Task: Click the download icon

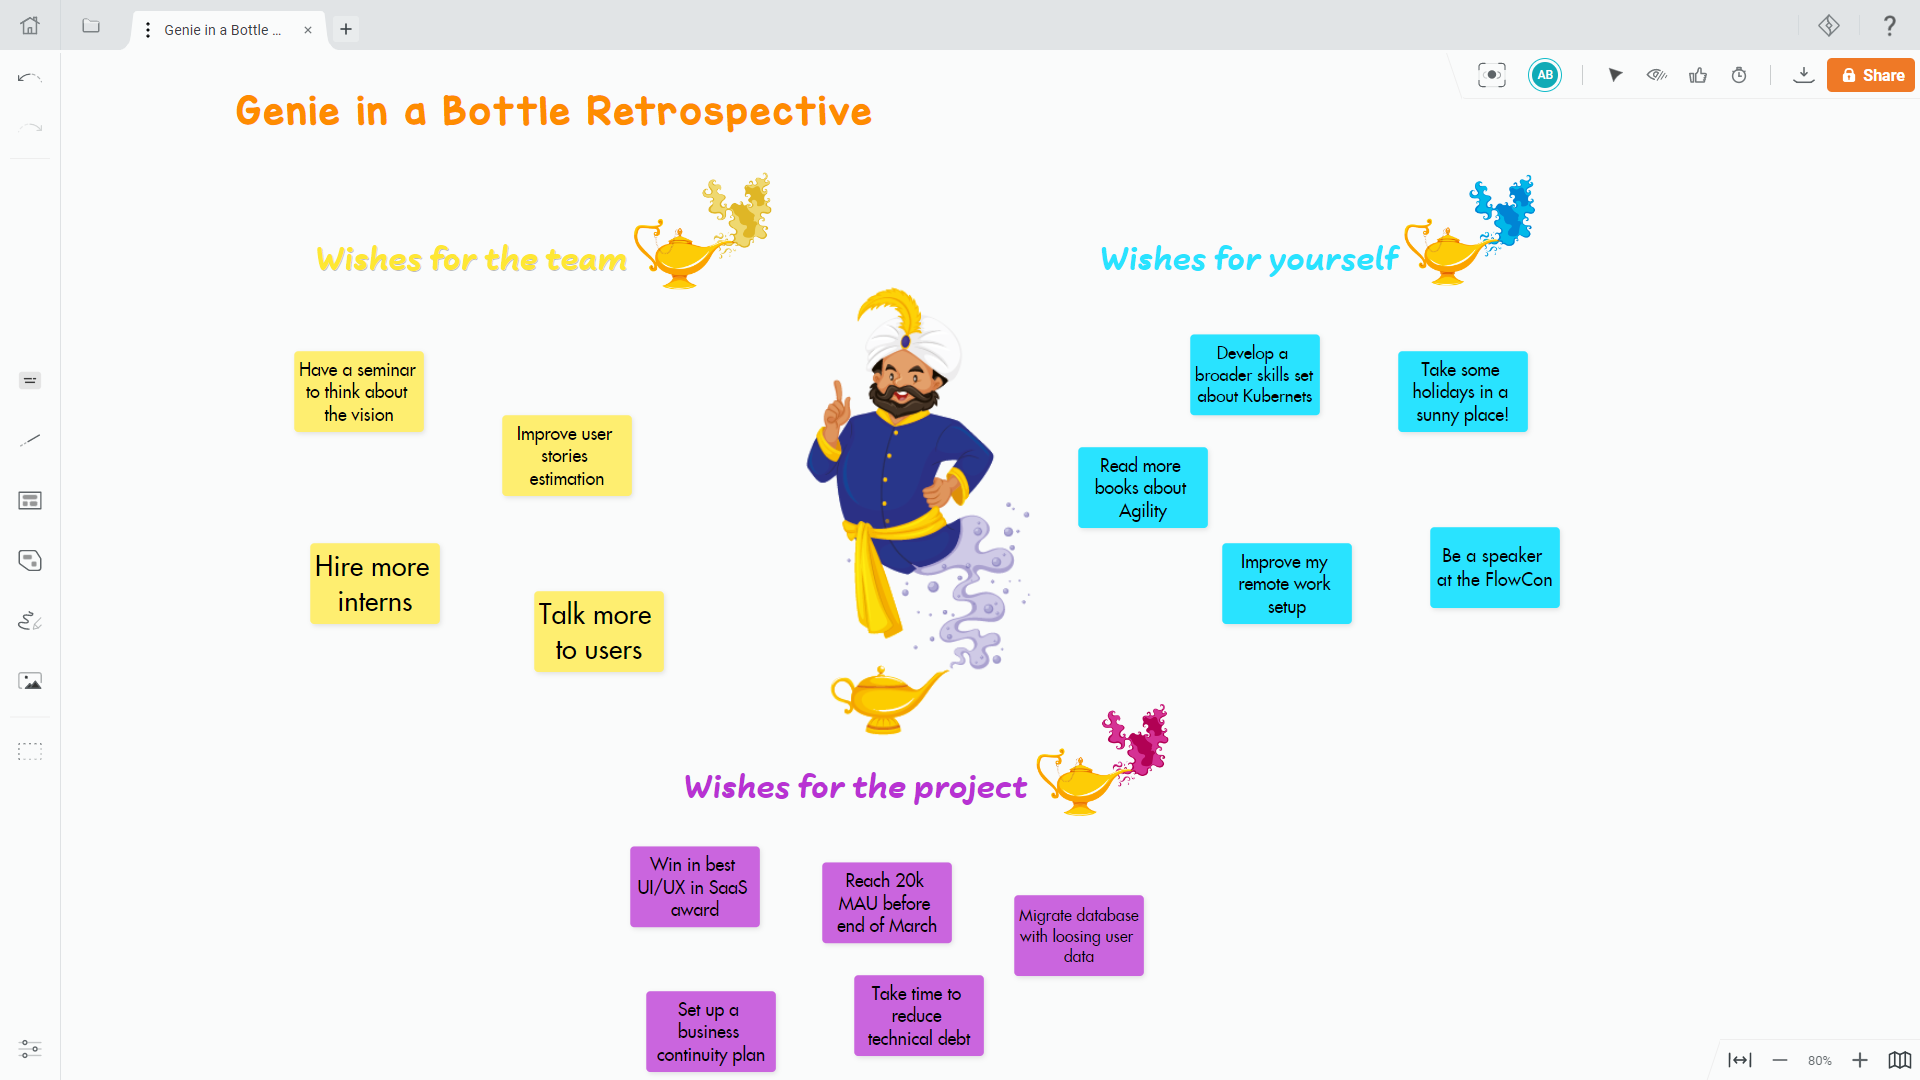Action: (1801, 75)
